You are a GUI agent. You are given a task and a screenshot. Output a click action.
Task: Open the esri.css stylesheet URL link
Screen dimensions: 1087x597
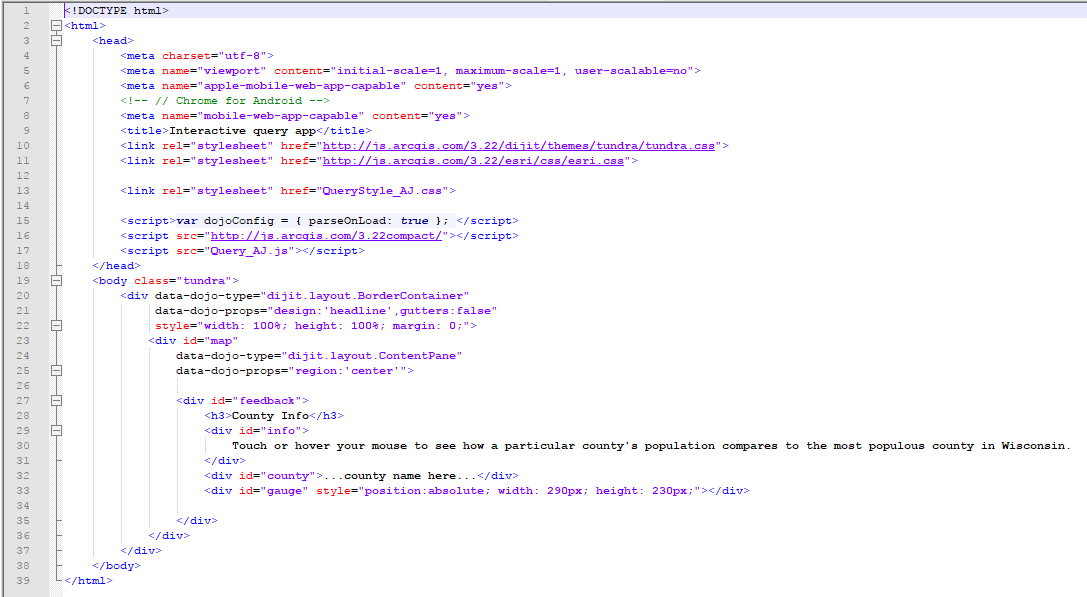tap(473, 161)
